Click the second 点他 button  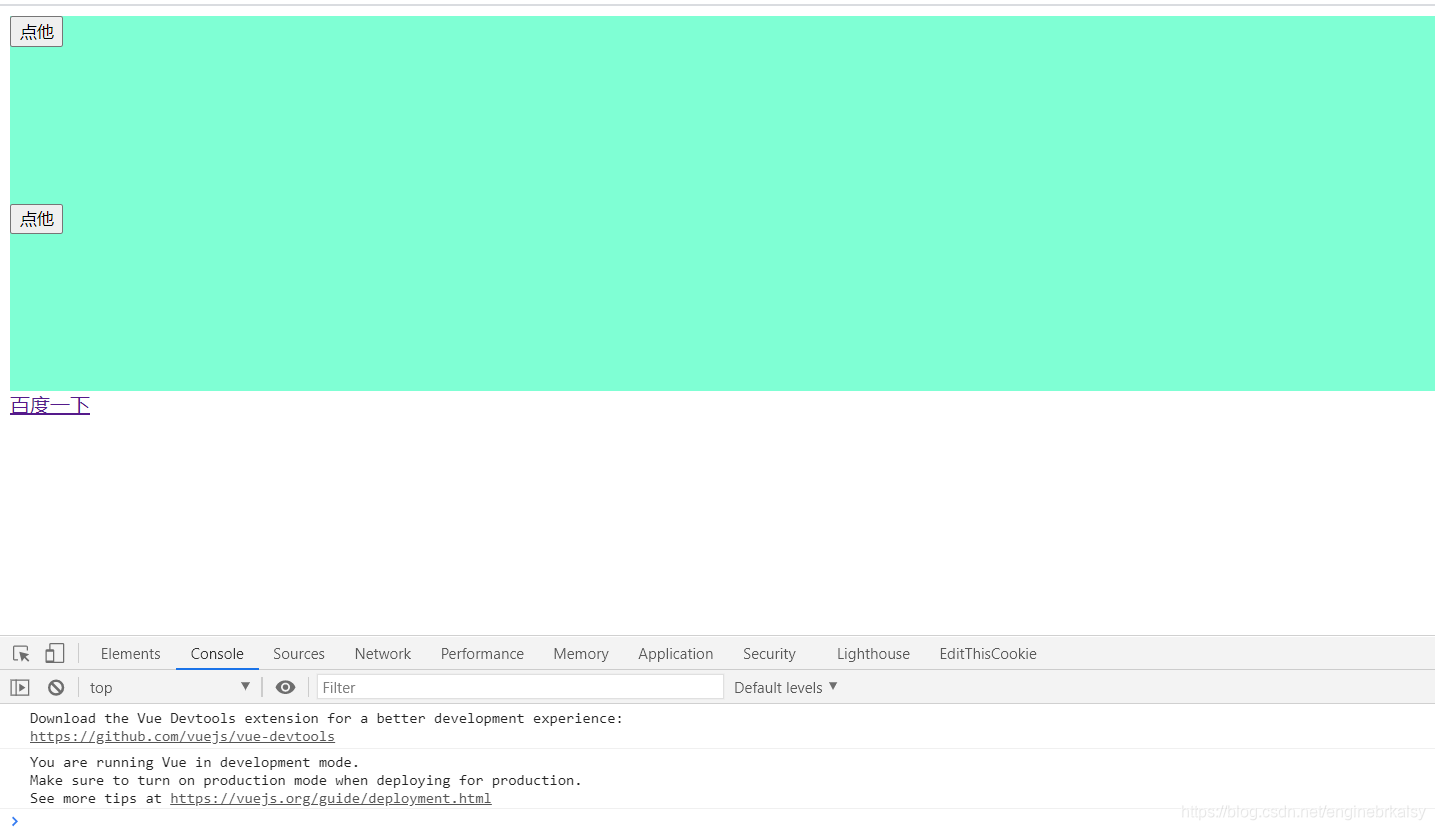(x=37, y=219)
